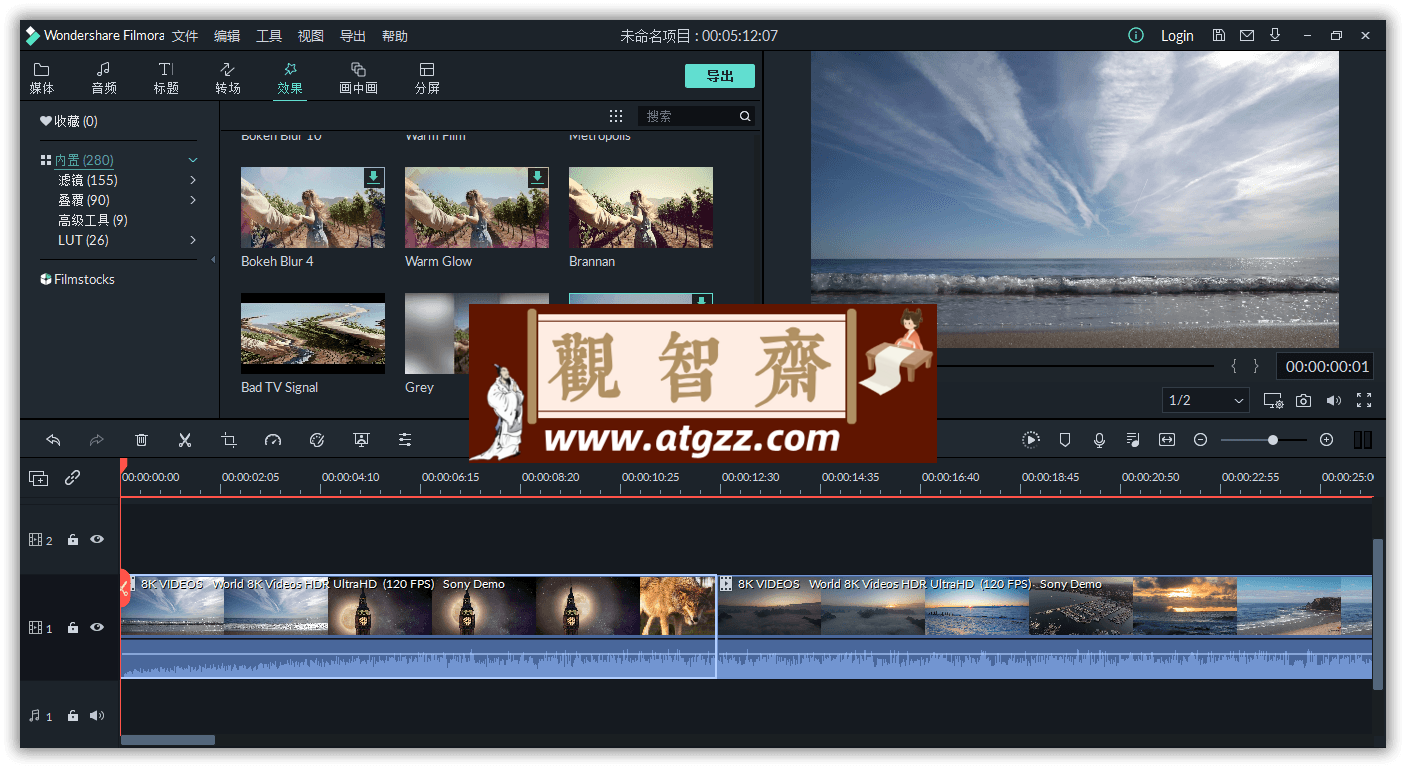
Task: Click the Redo arrow in timeline toolbar
Action: tap(97, 440)
